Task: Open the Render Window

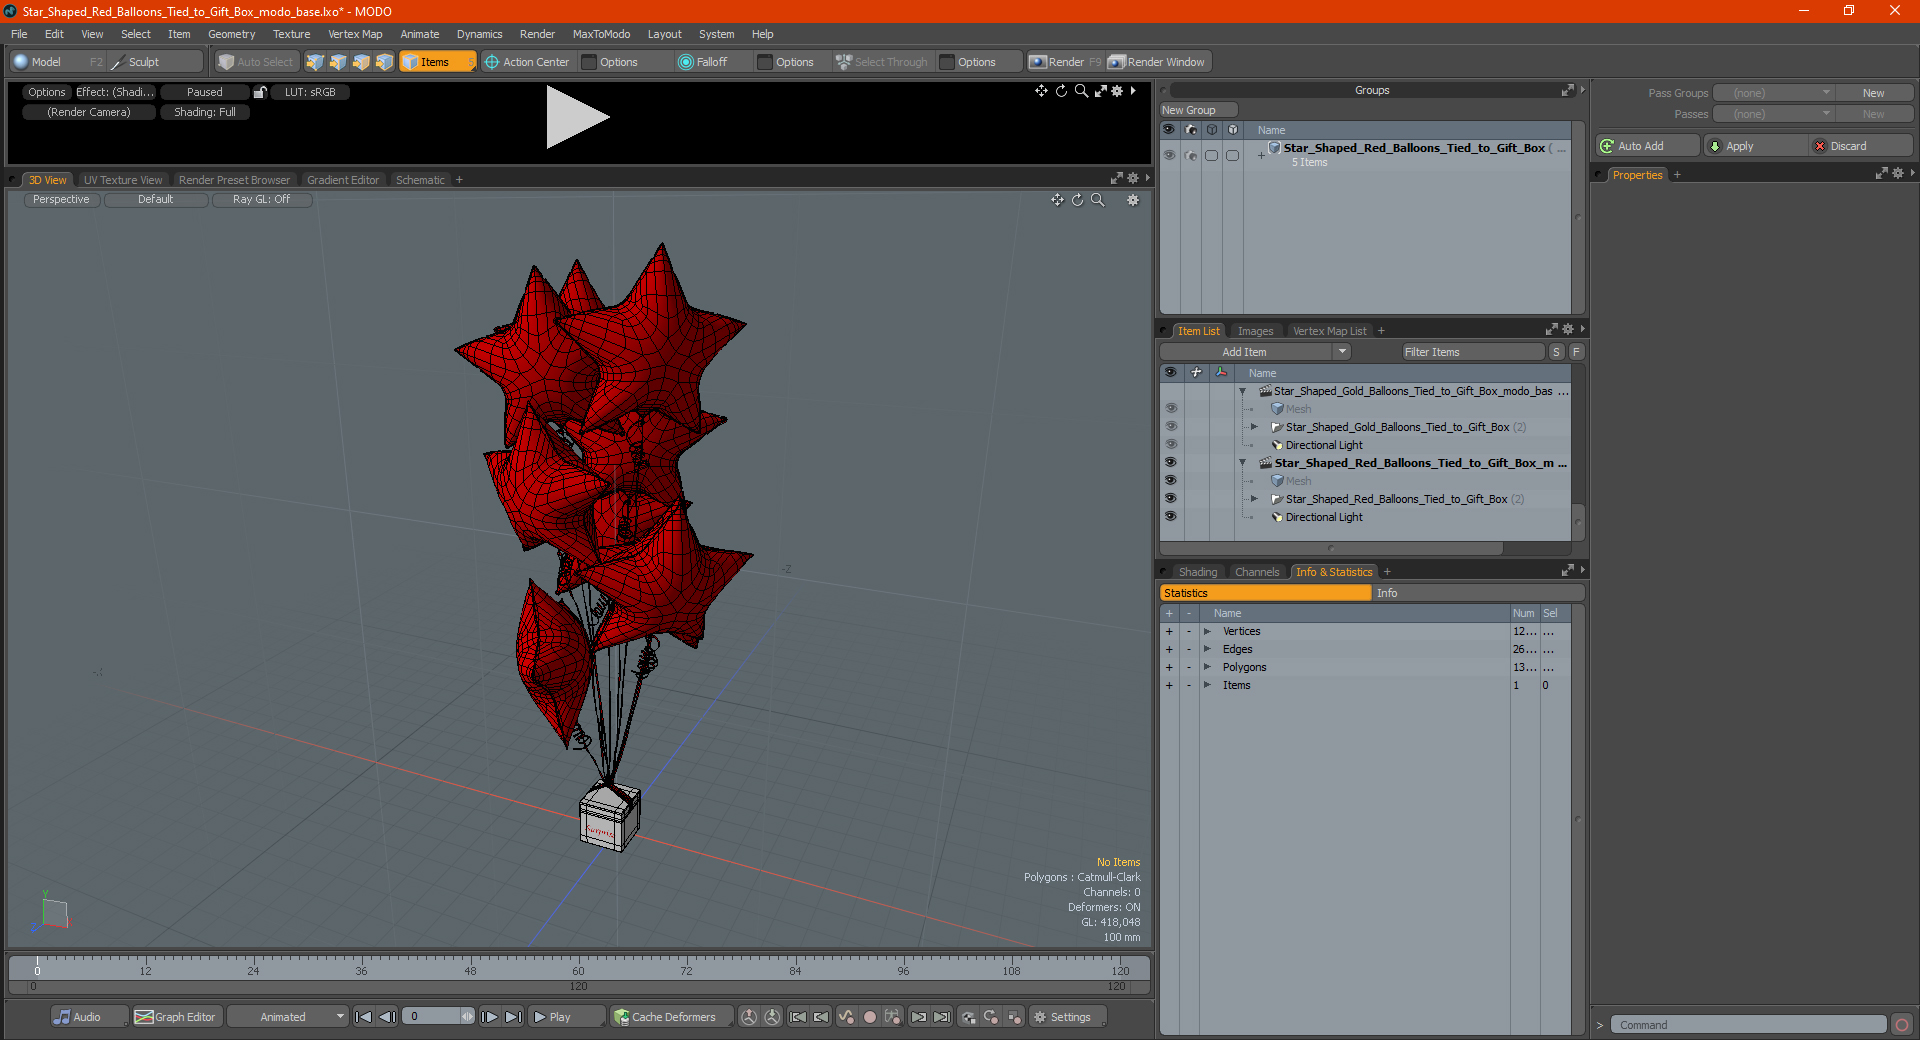Action: tap(1157, 62)
